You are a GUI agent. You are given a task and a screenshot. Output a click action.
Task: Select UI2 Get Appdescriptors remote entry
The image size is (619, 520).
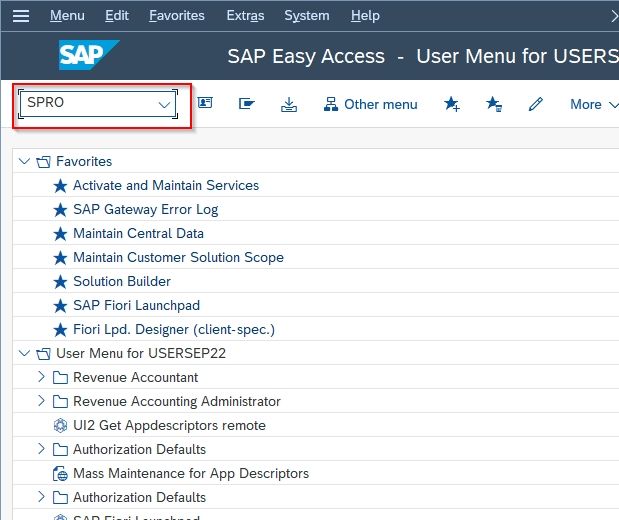(169, 426)
